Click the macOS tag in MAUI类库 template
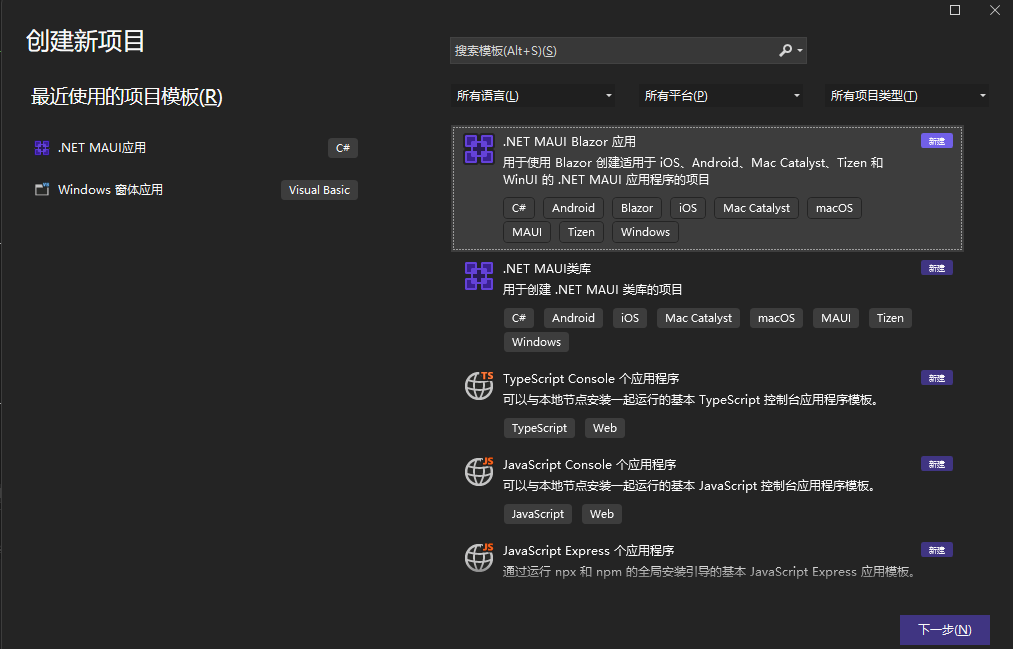Image resolution: width=1013 pixels, height=649 pixels. (776, 318)
